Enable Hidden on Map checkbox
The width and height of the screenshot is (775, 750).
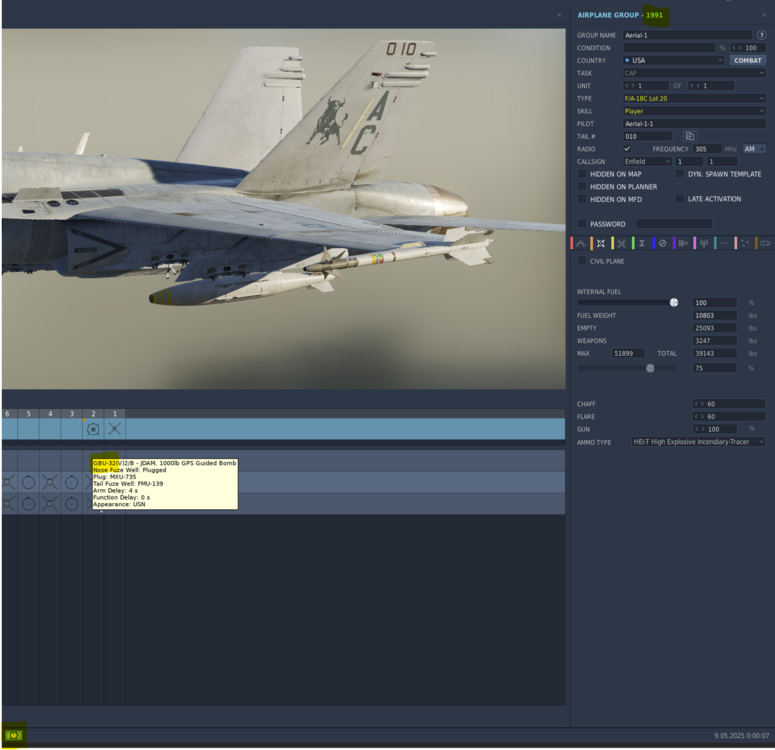click(x=582, y=174)
